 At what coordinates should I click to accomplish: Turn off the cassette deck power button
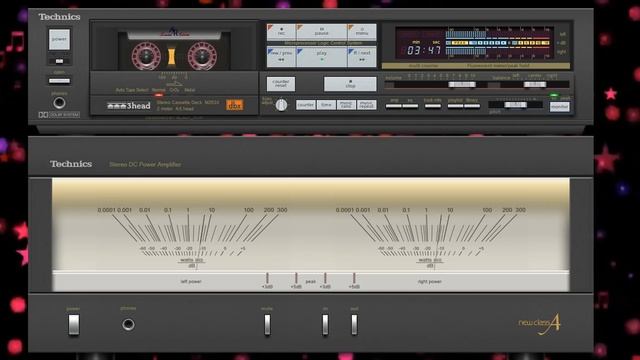pos(59,39)
